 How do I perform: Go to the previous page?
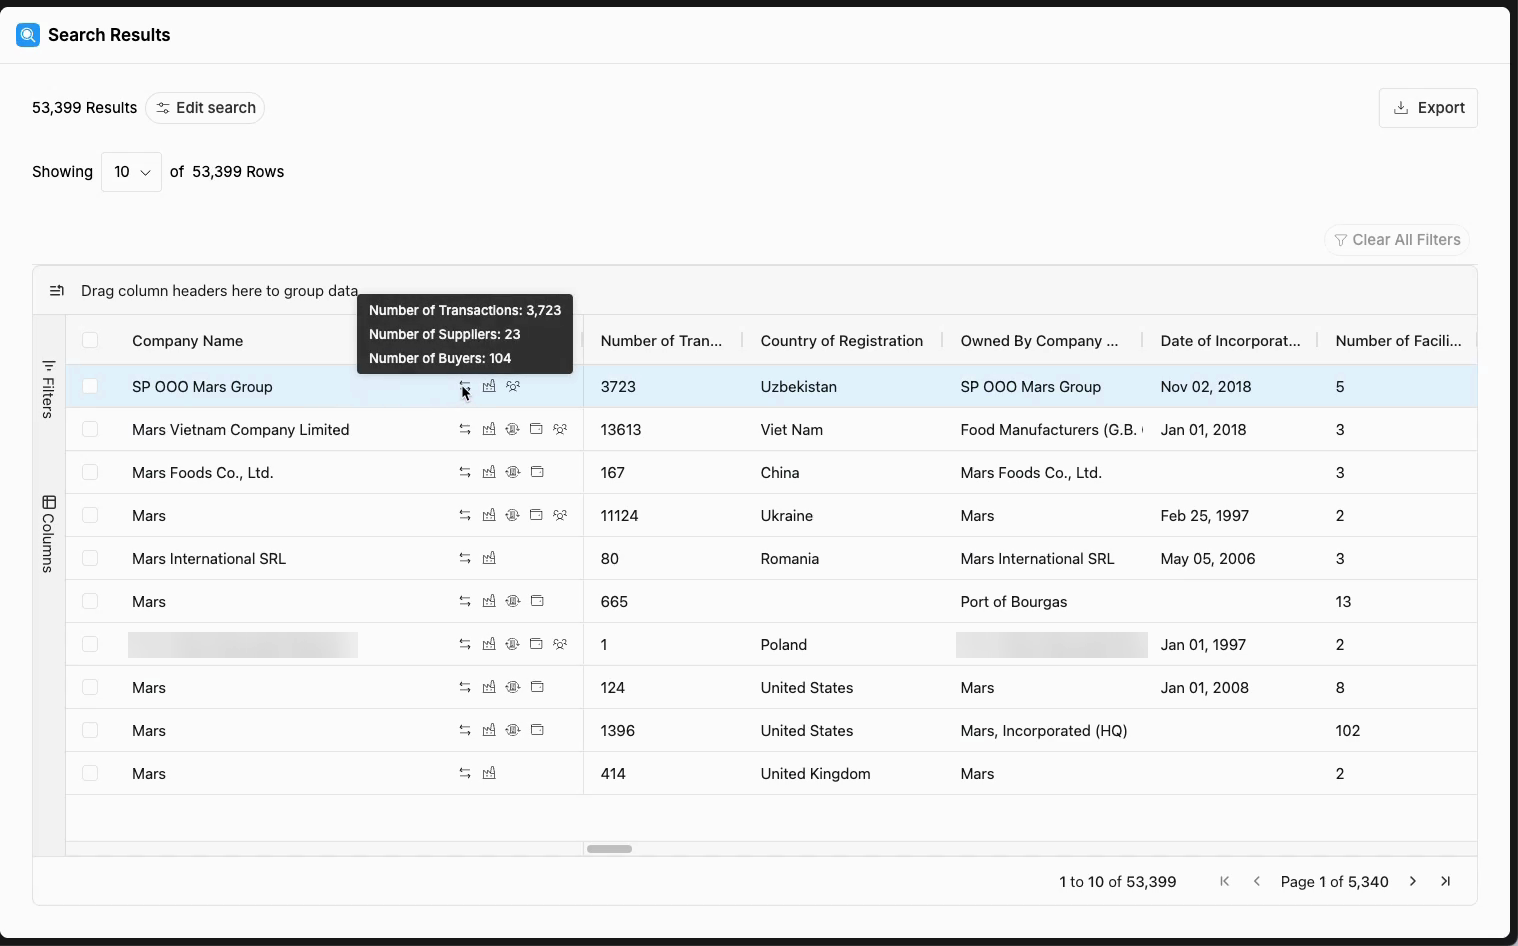click(1257, 881)
